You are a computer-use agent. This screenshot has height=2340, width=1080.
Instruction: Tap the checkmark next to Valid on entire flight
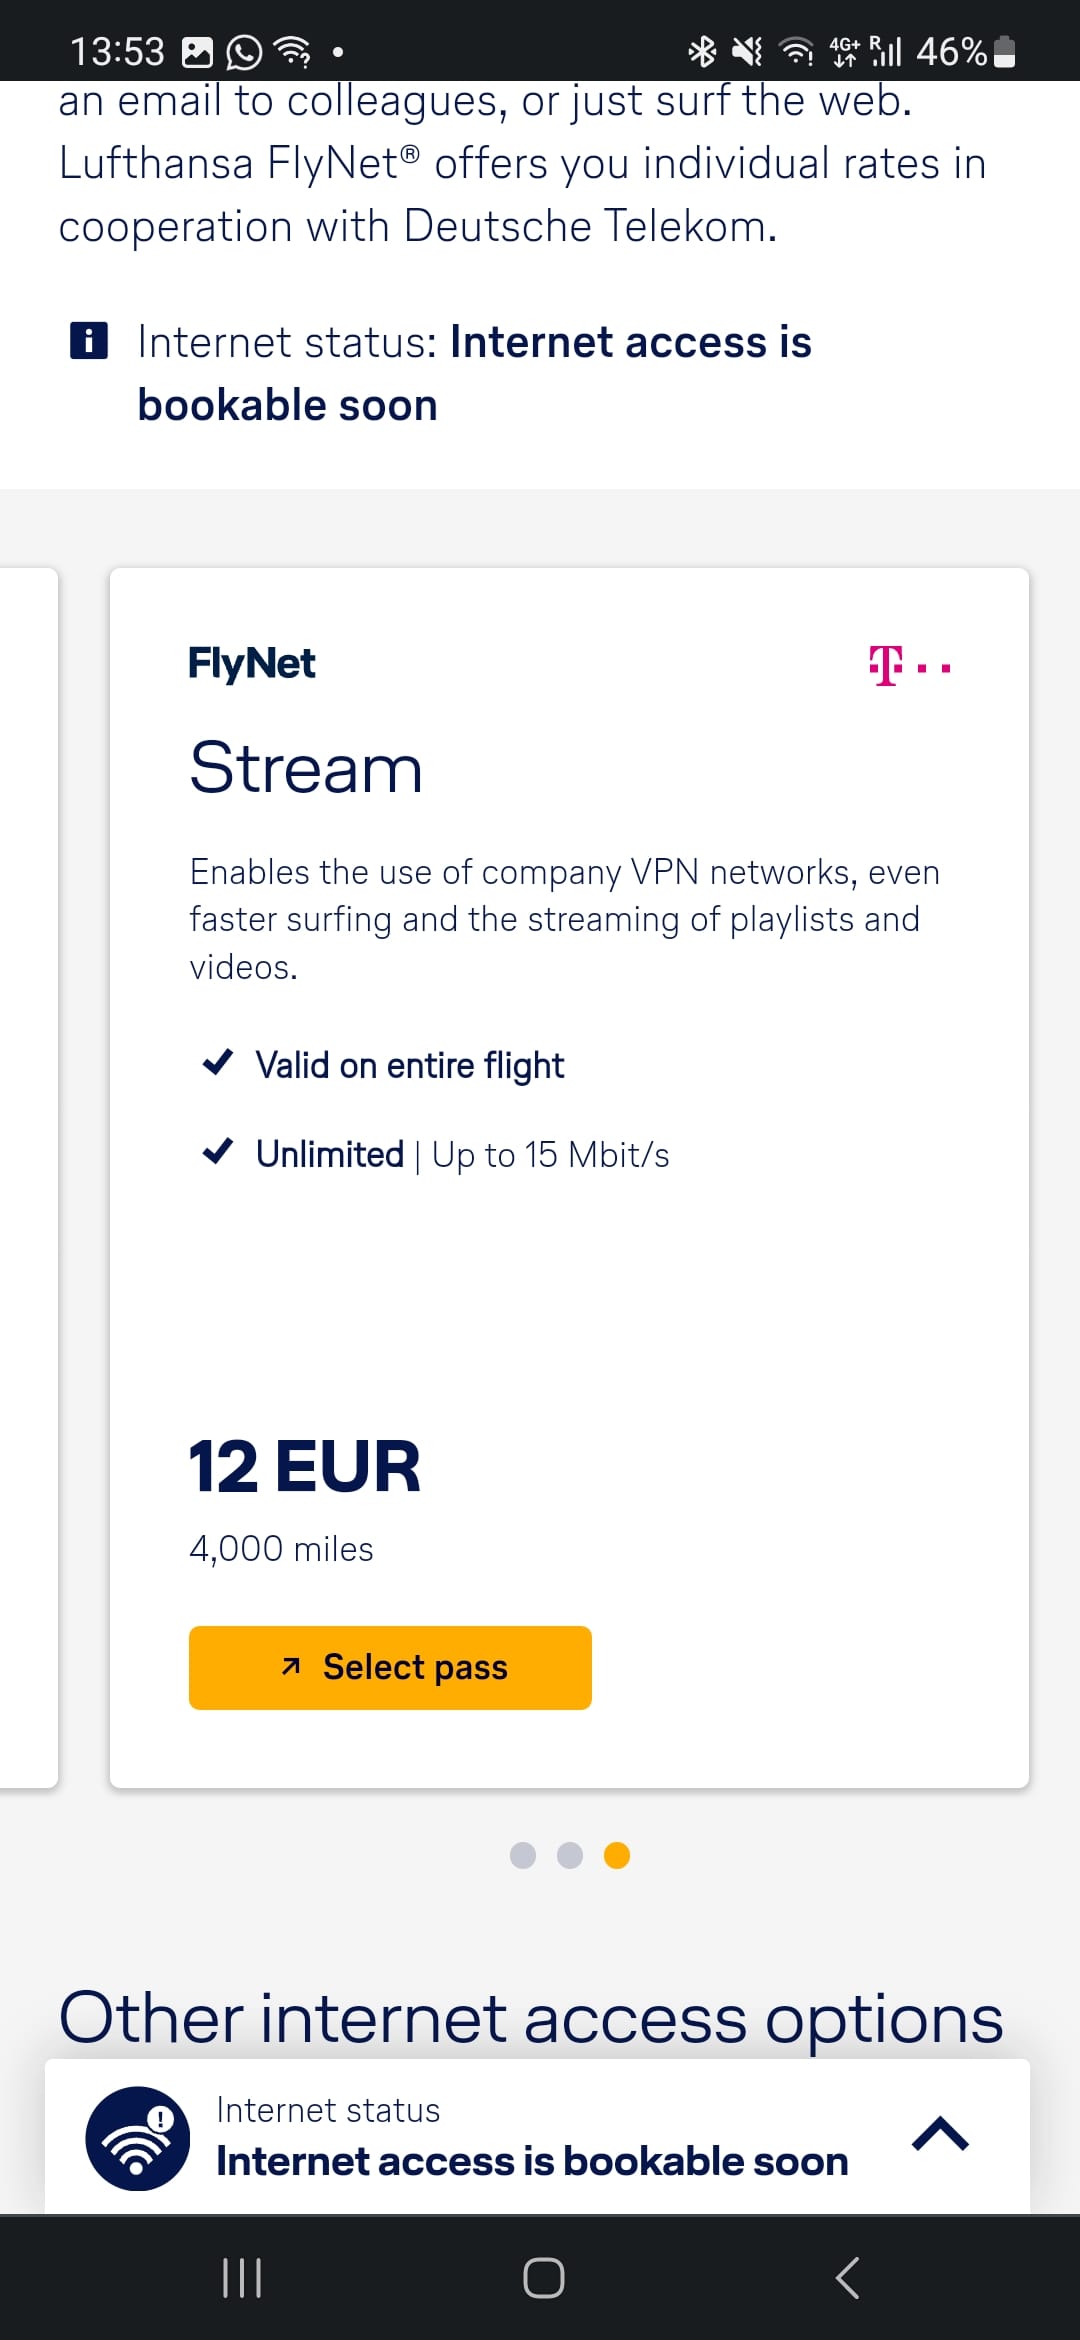[218, 1062]
